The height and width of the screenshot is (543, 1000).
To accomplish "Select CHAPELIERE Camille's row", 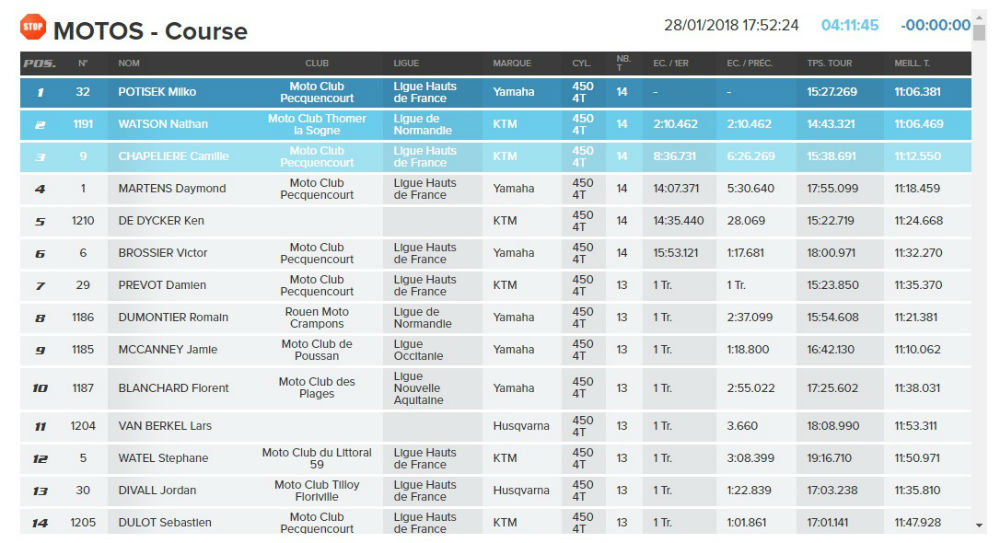I will [173, 156].
